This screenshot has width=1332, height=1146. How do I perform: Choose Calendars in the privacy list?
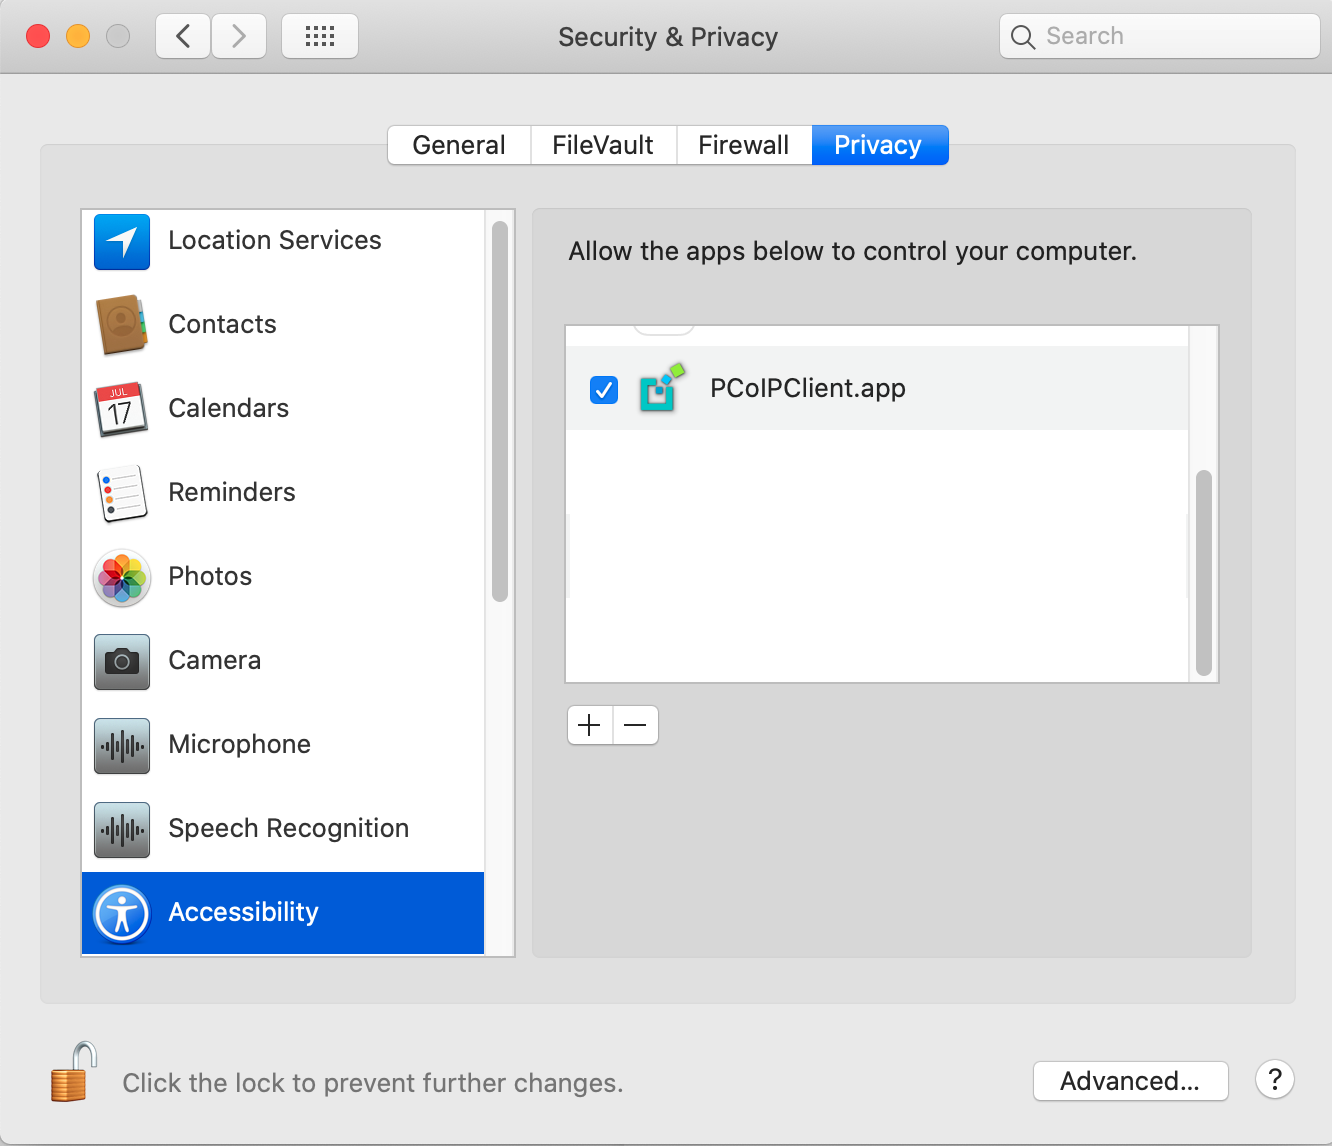tap(283, 409)
